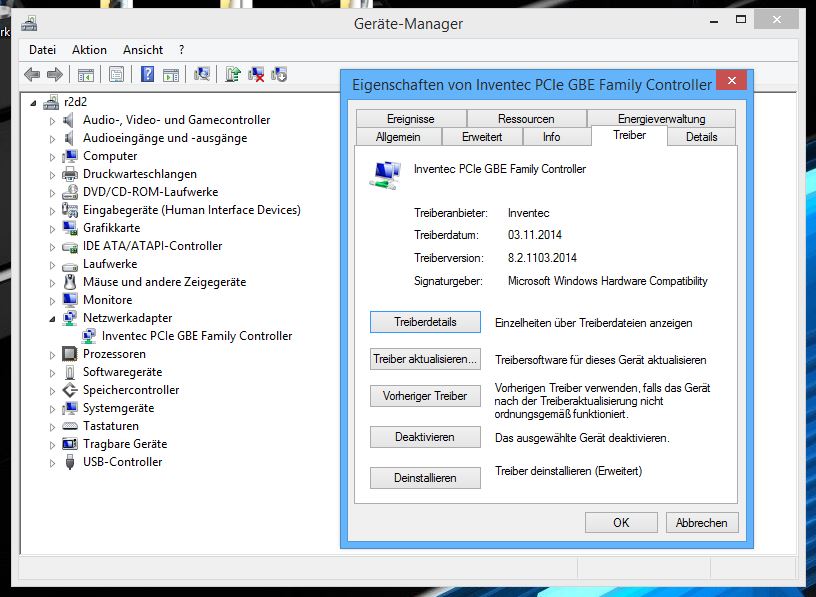The image size is (816, 597).
Task: Select the Druckwarteschlangen printer icon
Action: tap(70, 174)
